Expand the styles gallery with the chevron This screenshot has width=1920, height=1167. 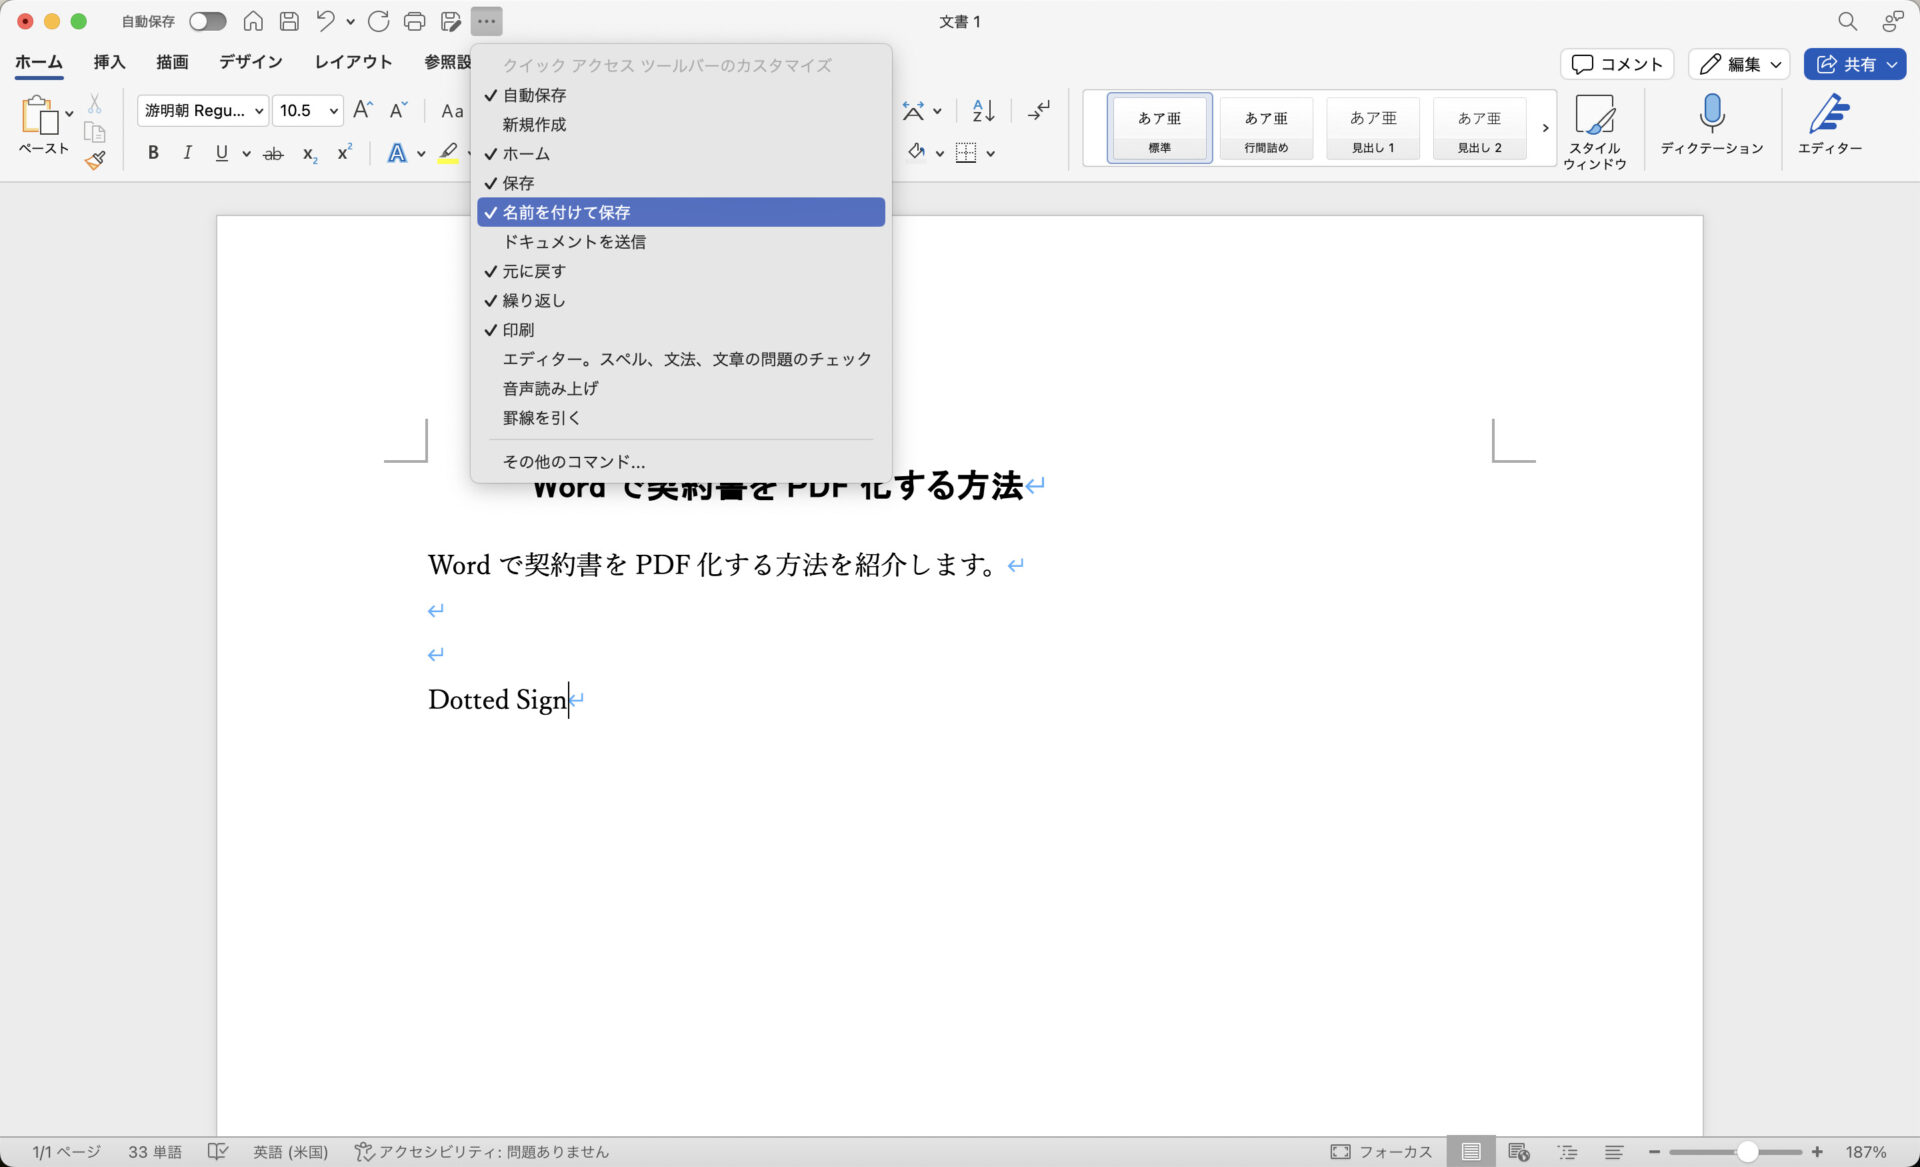tap(1545, 128)
